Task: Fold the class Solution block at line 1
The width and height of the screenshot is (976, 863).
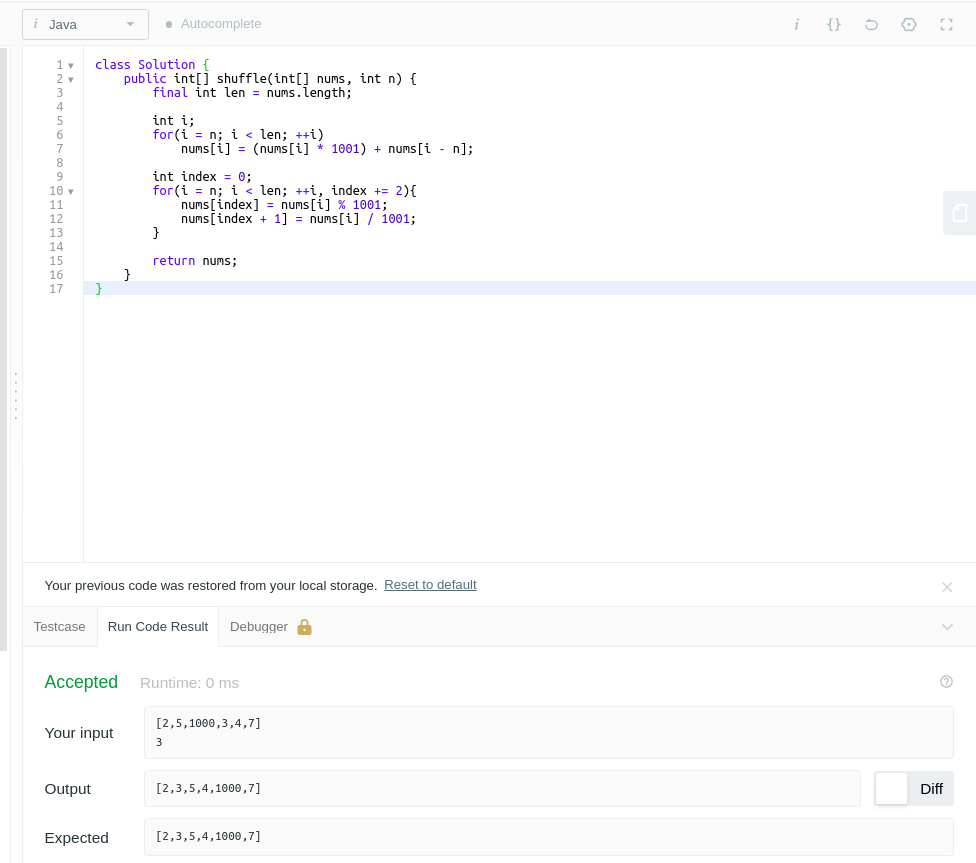Action: (x=71, y=66)
